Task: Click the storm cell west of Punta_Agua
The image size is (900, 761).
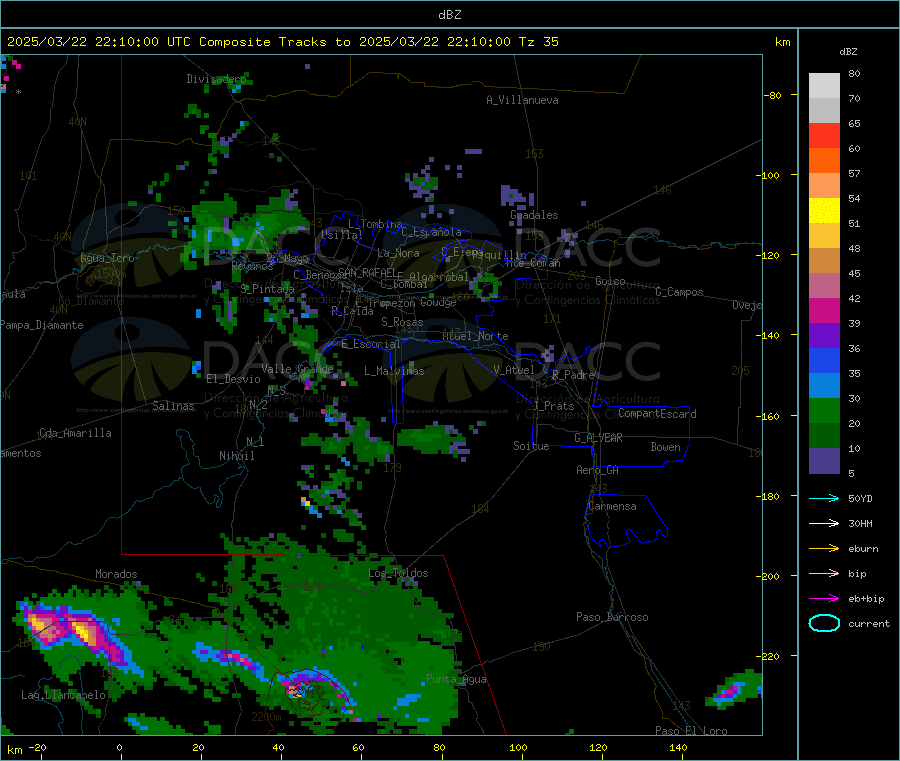Action: (310, 692)
